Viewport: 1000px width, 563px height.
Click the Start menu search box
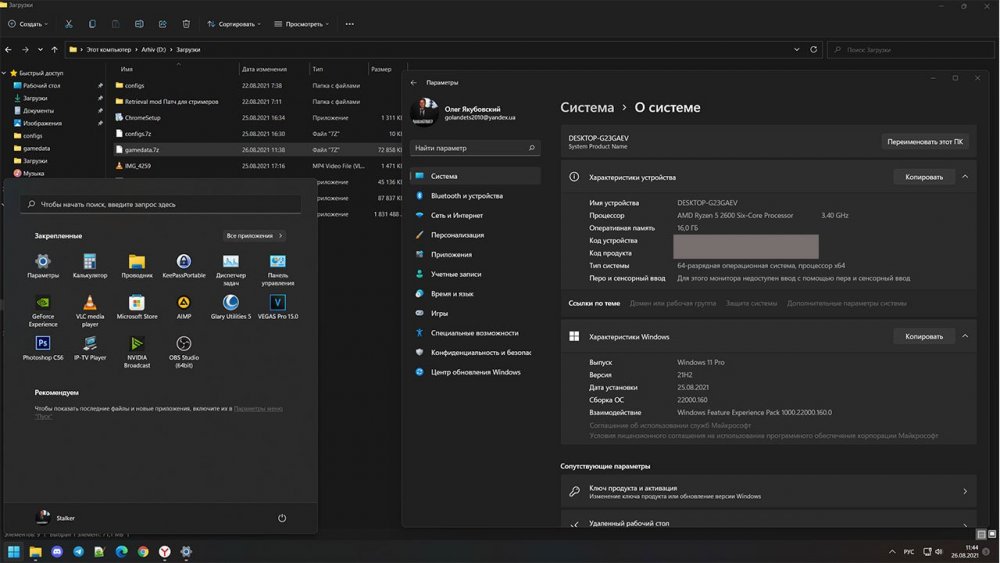[161, 204]
